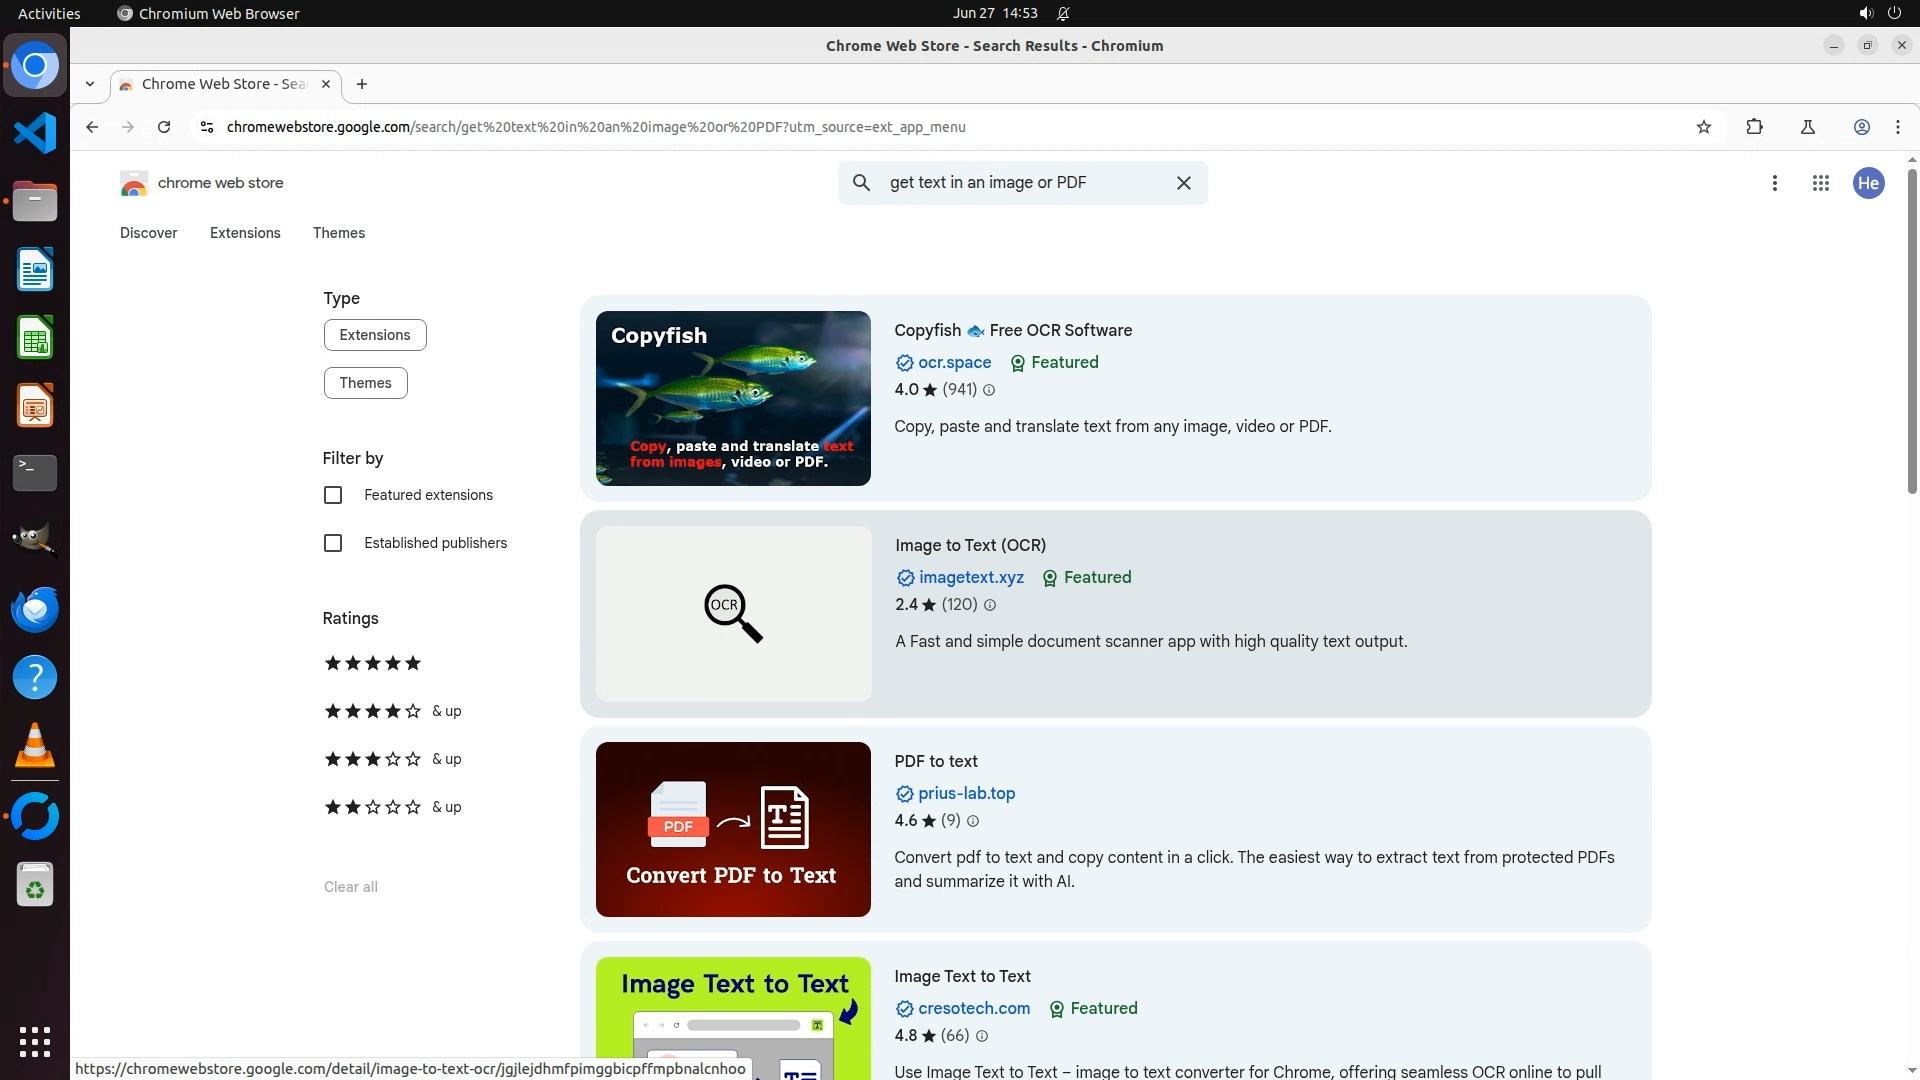Expand the tab search dropdown arrow

point(90,84)
